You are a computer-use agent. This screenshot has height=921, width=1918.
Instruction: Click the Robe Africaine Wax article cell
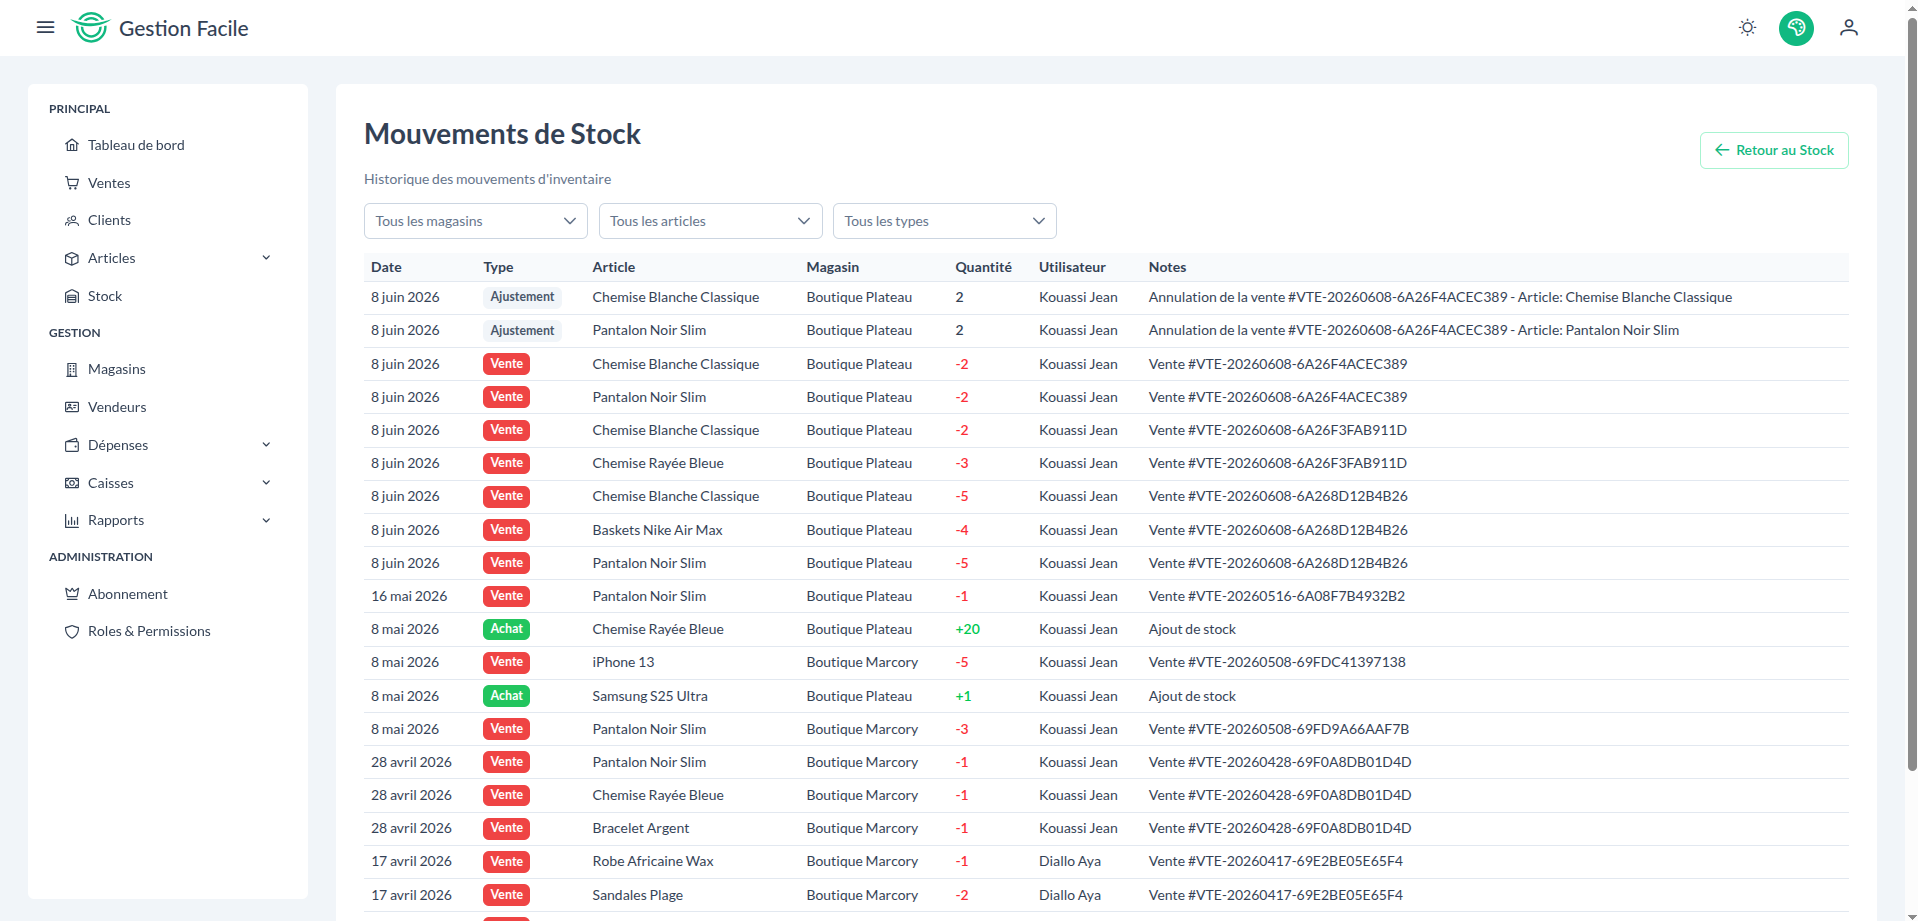tap(653, 861)
